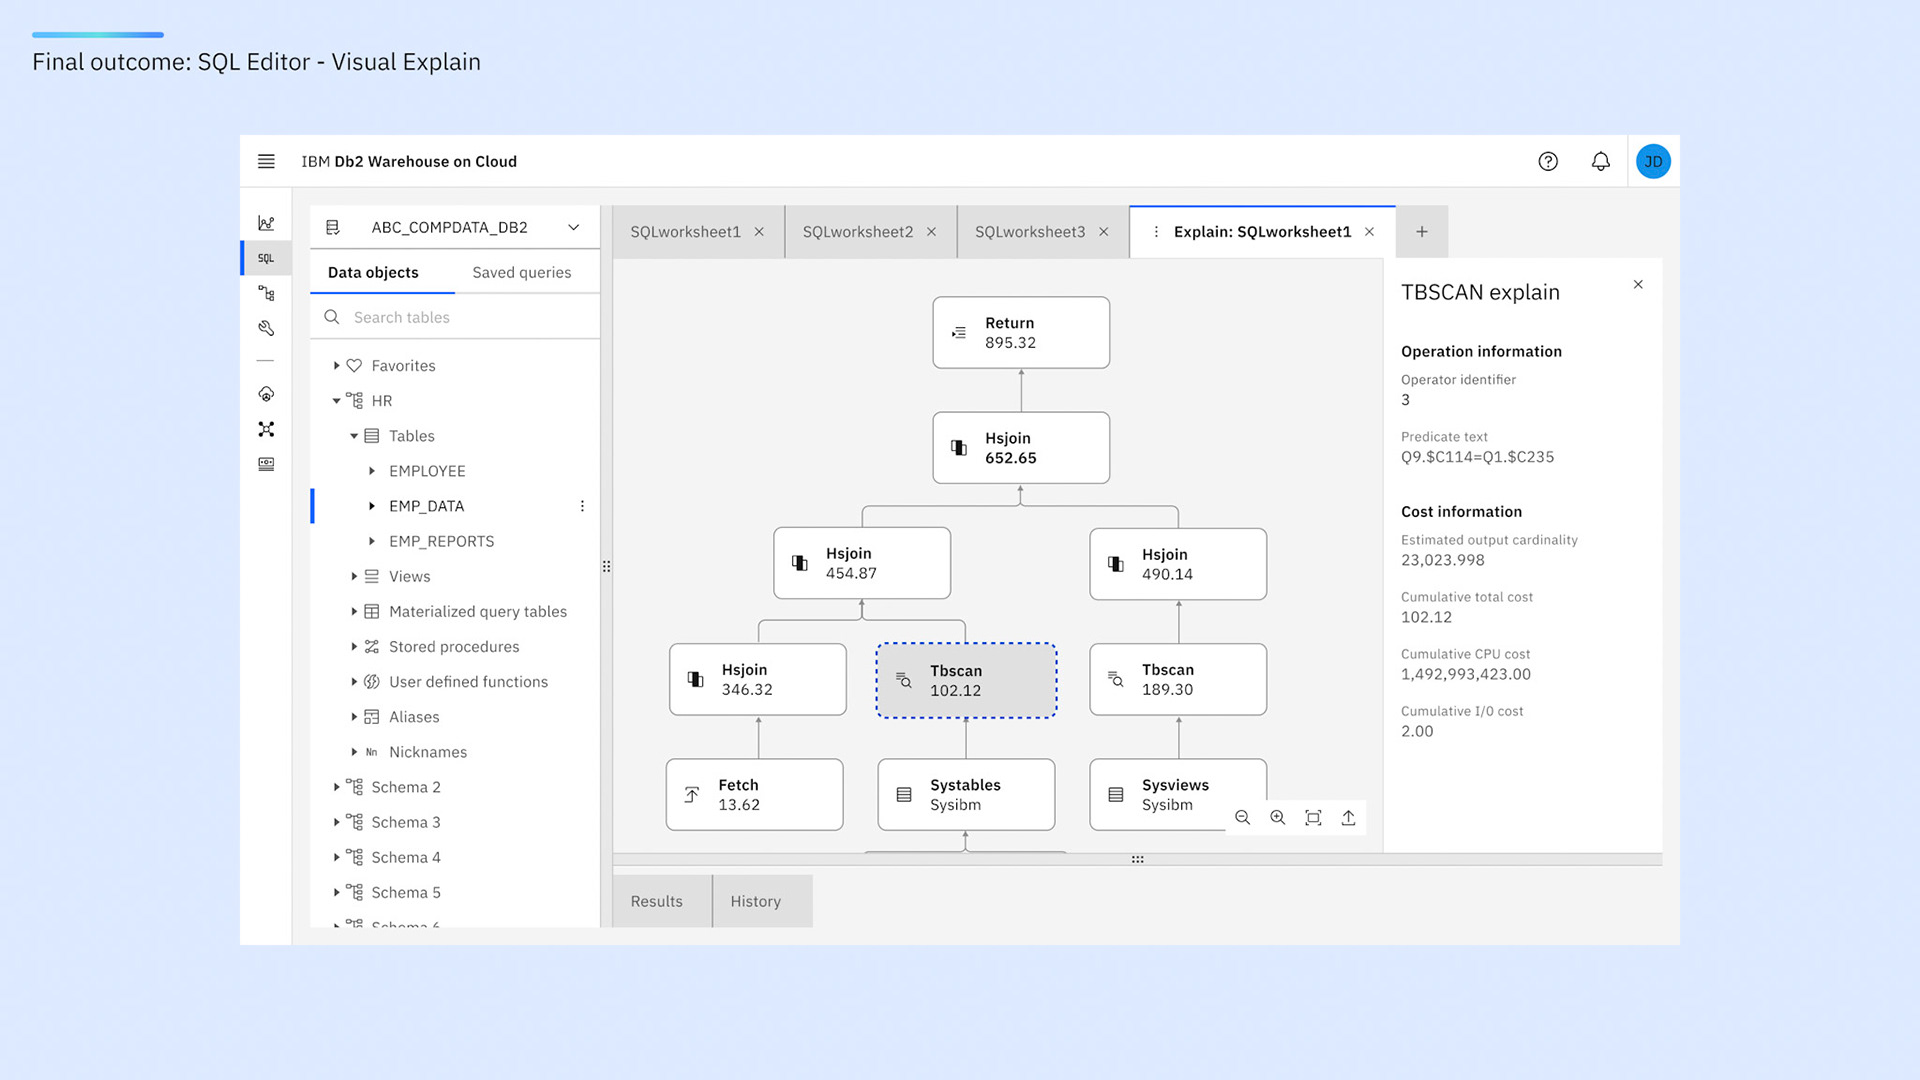Switch to the SQLworksheet2 tab

(857, 231)
